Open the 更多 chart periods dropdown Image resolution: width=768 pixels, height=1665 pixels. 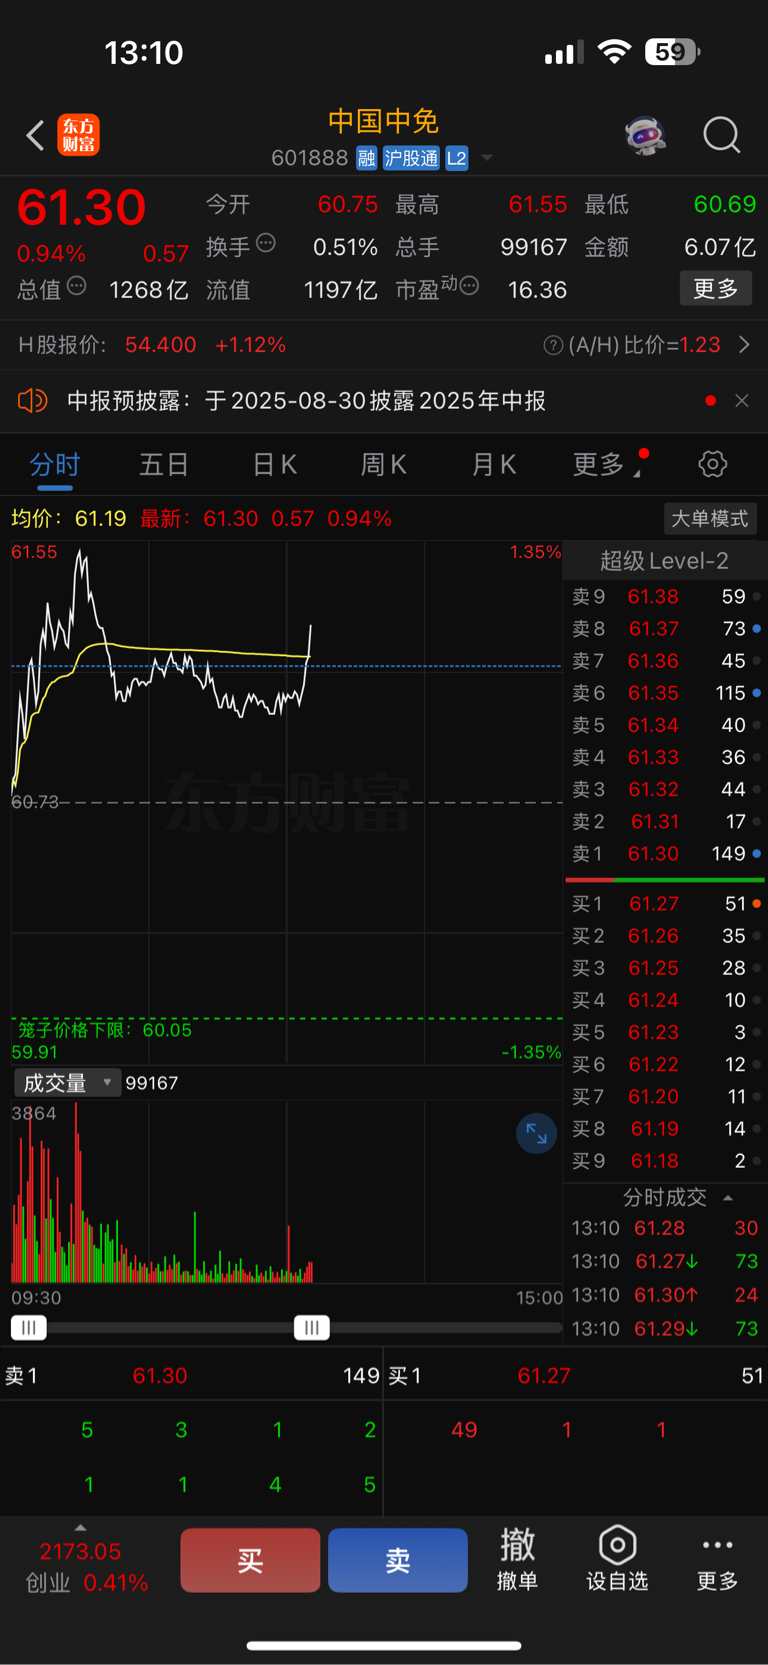point(606,465)
